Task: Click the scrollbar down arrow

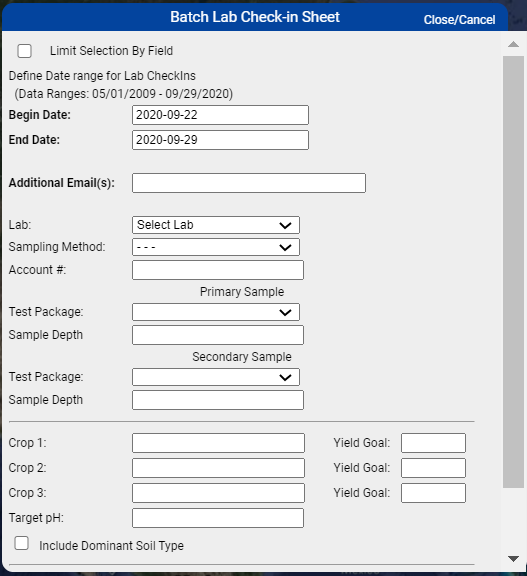Action: pyautogui.click(x=513, y=559)
